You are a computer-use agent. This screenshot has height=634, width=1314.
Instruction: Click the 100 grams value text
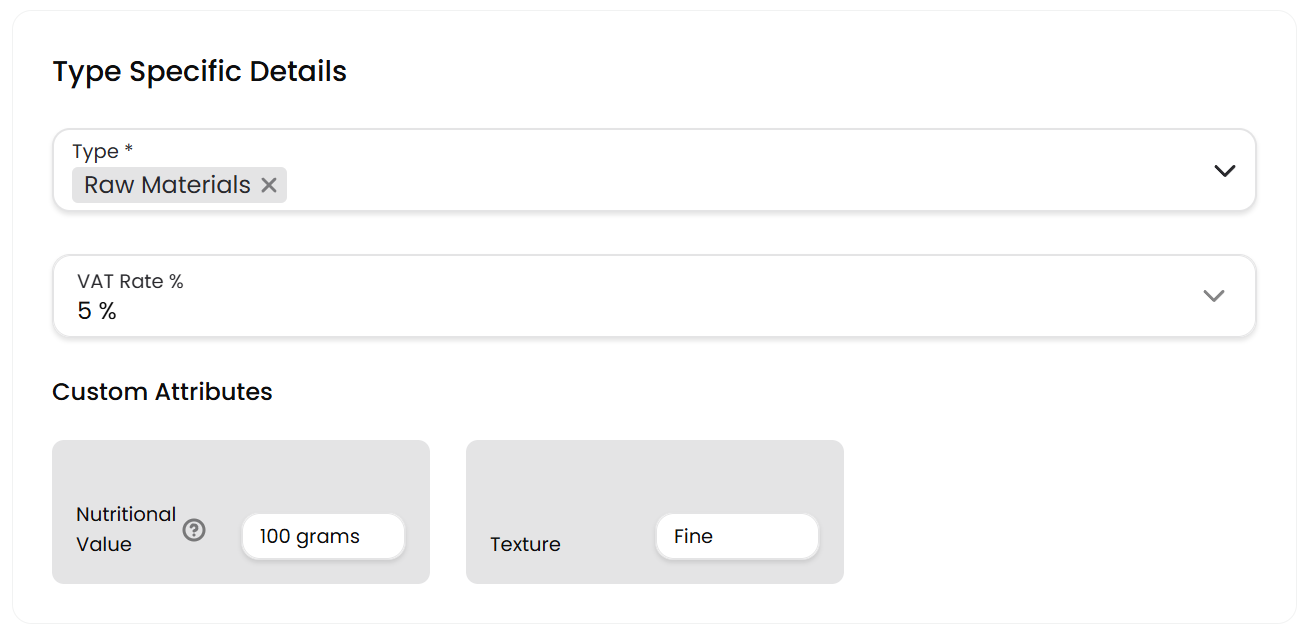[309, 536]
